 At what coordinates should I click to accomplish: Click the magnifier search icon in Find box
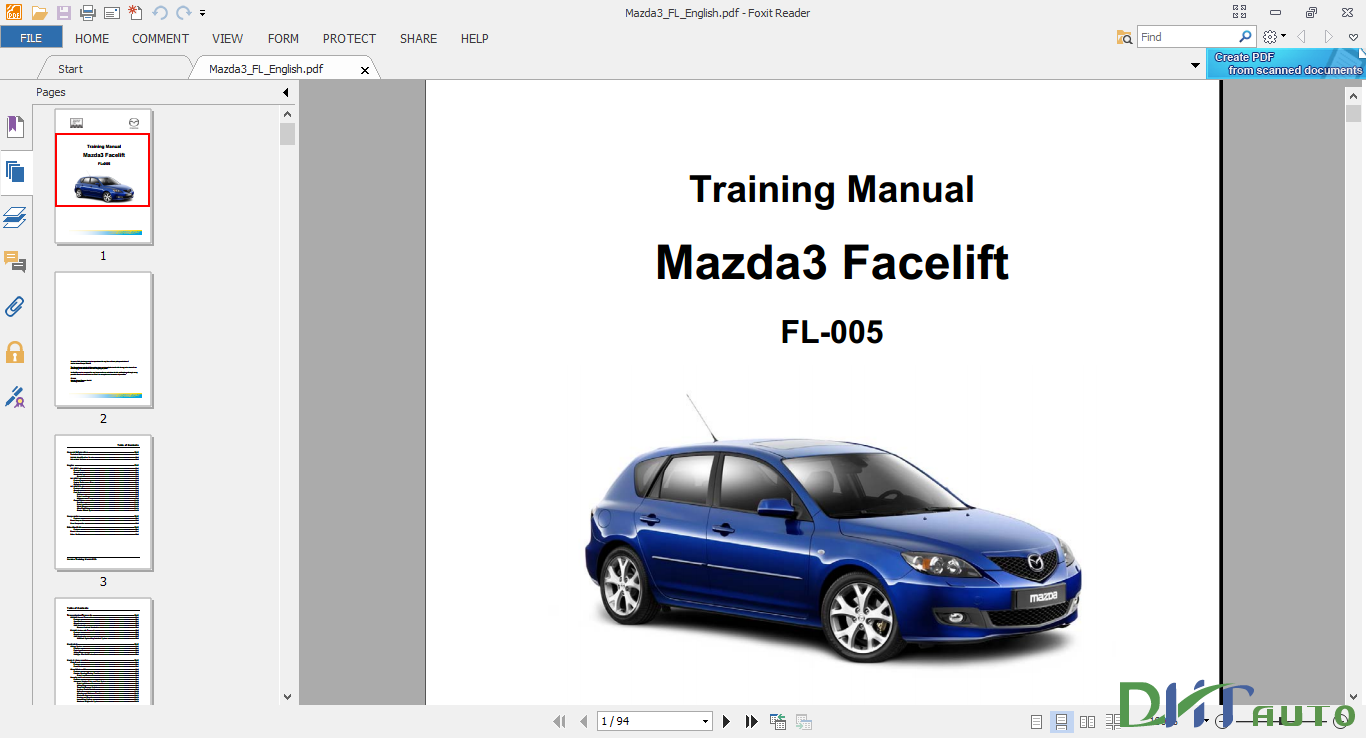[1245, 37]
